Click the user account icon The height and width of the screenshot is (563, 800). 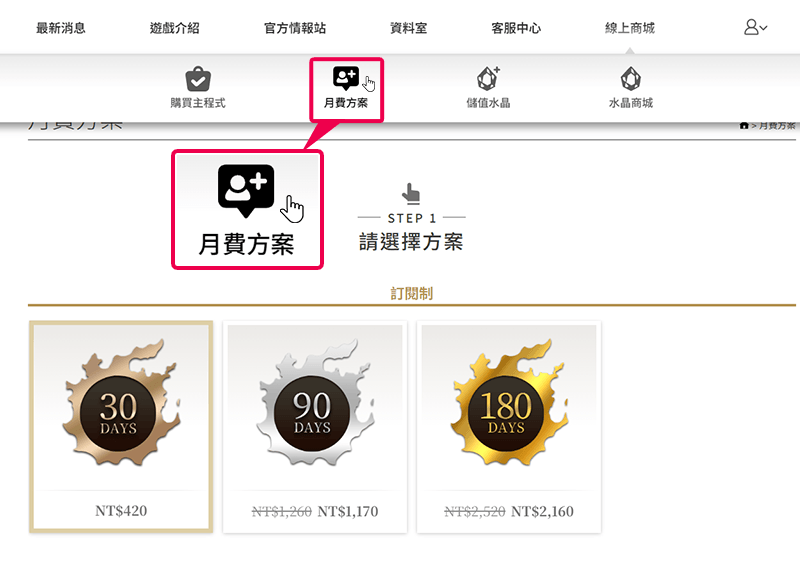(x=751, y=27)
